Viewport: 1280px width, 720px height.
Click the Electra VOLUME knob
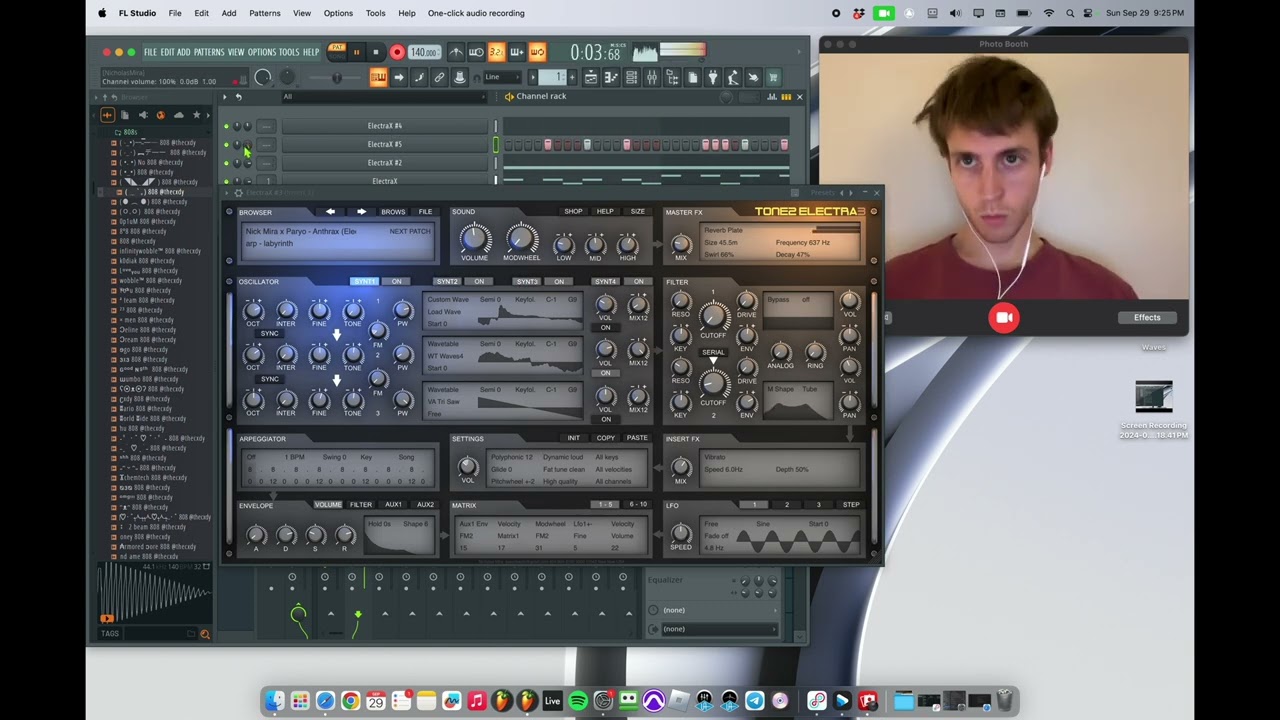pyautogui.click(x=474, y=239)
